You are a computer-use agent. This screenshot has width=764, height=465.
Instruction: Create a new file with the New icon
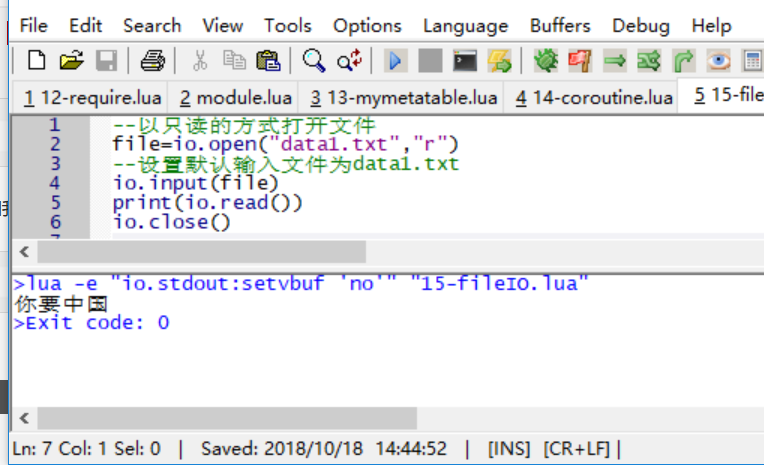tap(37, 61)
